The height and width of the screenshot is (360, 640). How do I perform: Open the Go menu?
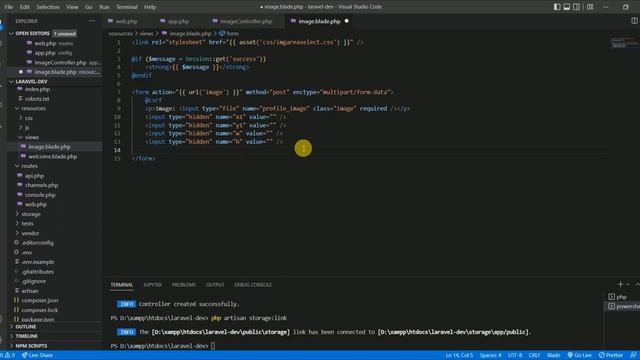pos(89,7)
